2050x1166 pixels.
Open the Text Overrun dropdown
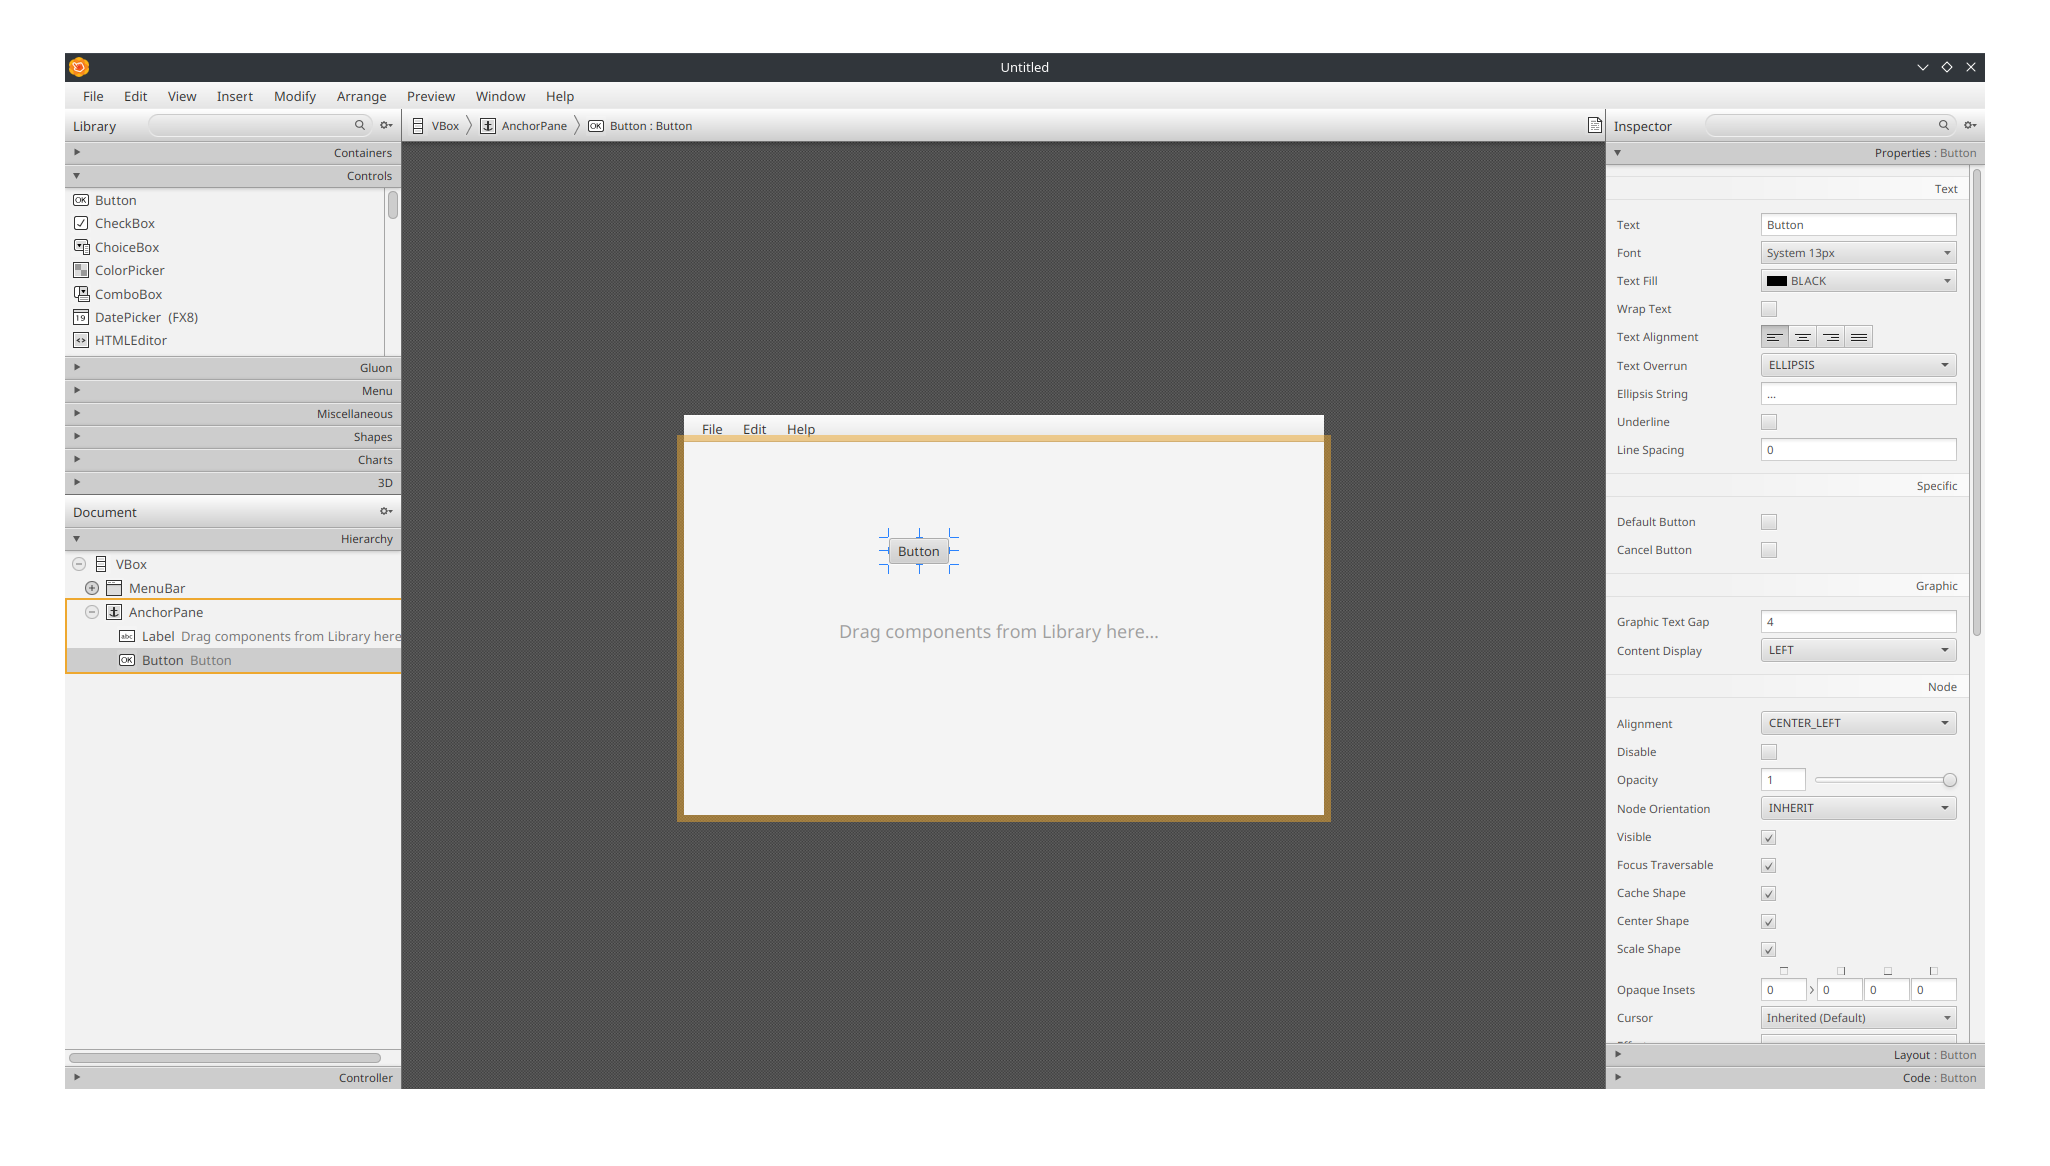(1857, 364)
